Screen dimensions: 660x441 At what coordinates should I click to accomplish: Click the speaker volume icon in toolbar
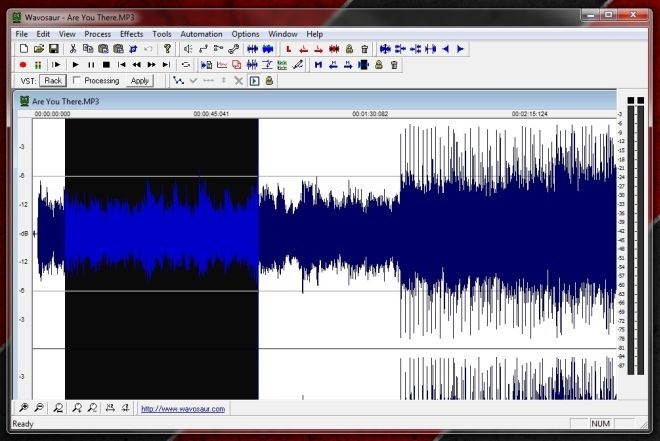coord(188,49)
